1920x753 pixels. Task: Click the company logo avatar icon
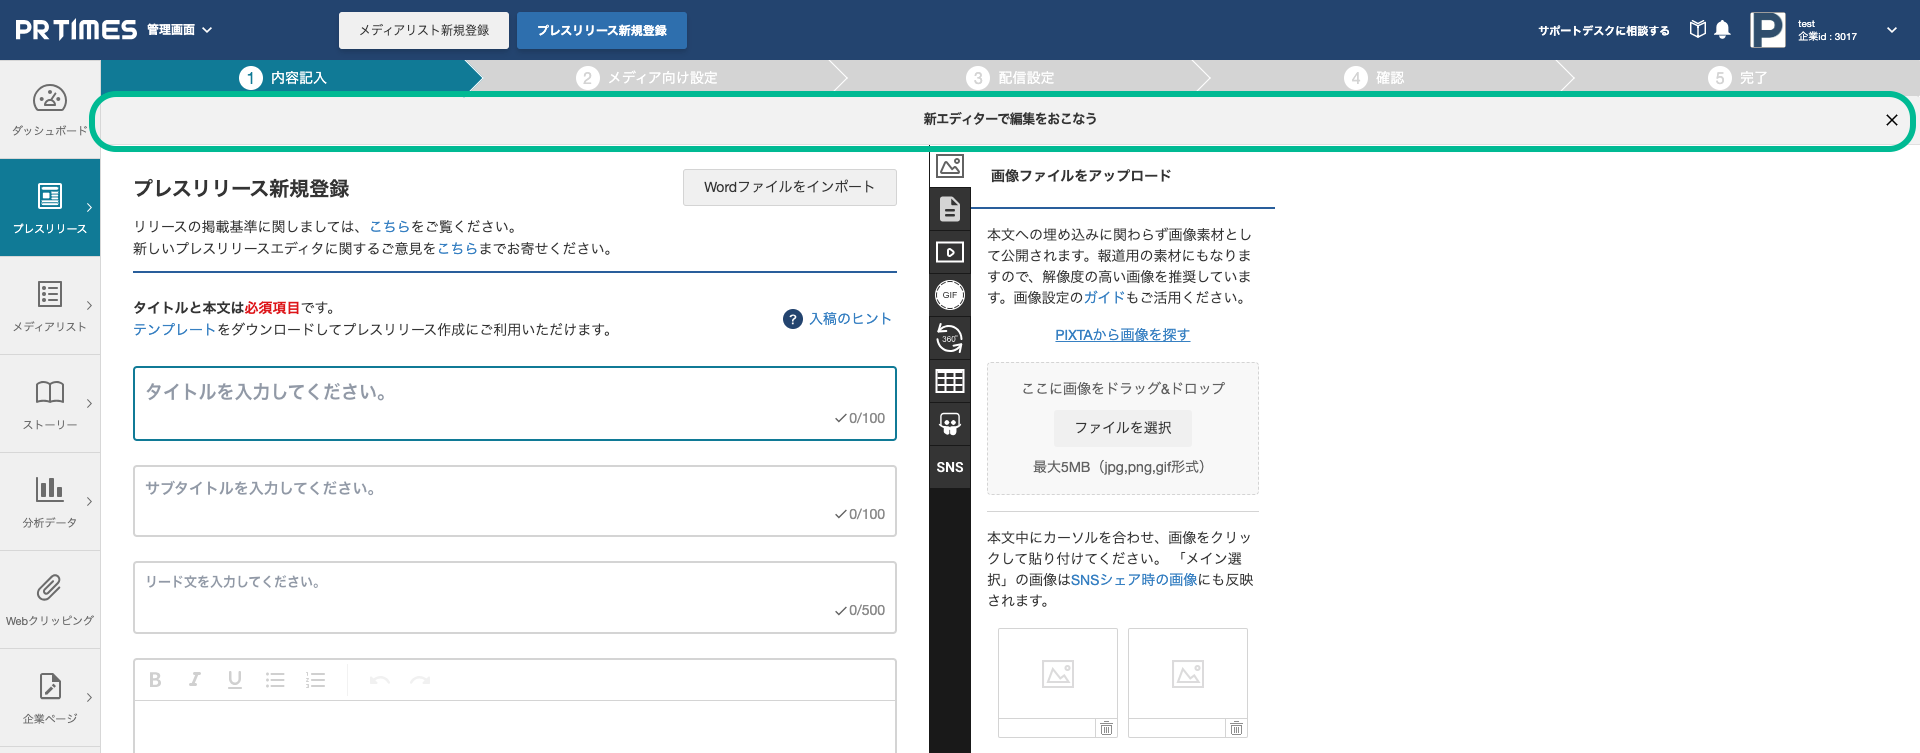point(1767,30)
